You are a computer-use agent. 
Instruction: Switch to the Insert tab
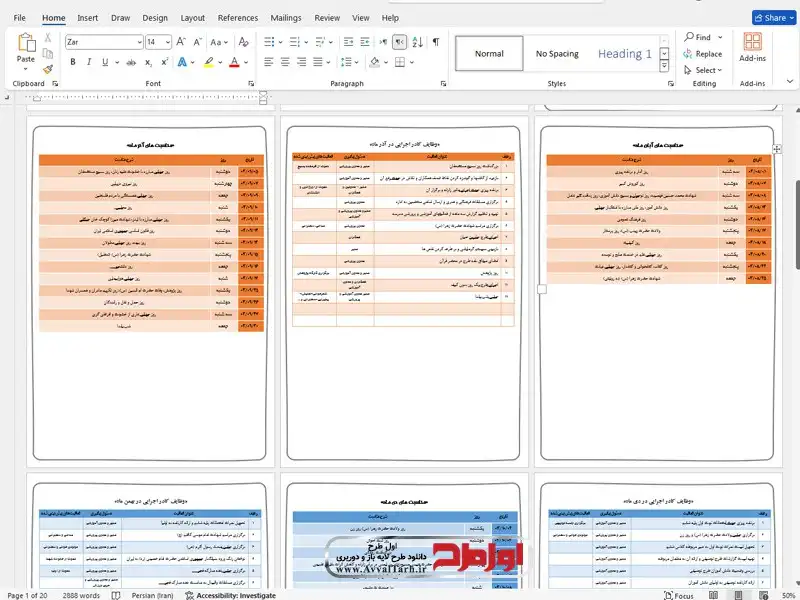(x=87, y=18)
